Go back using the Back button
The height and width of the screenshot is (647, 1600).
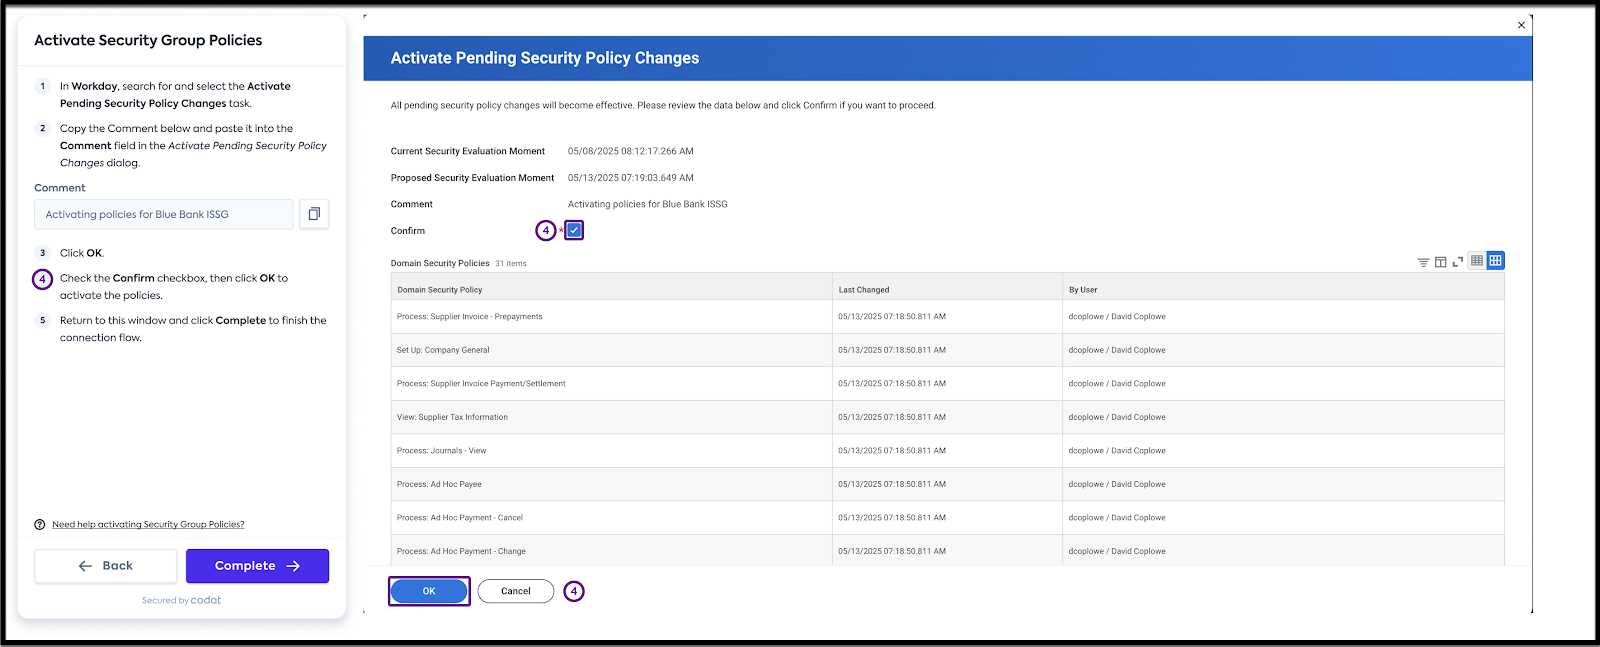pos(106,566)
